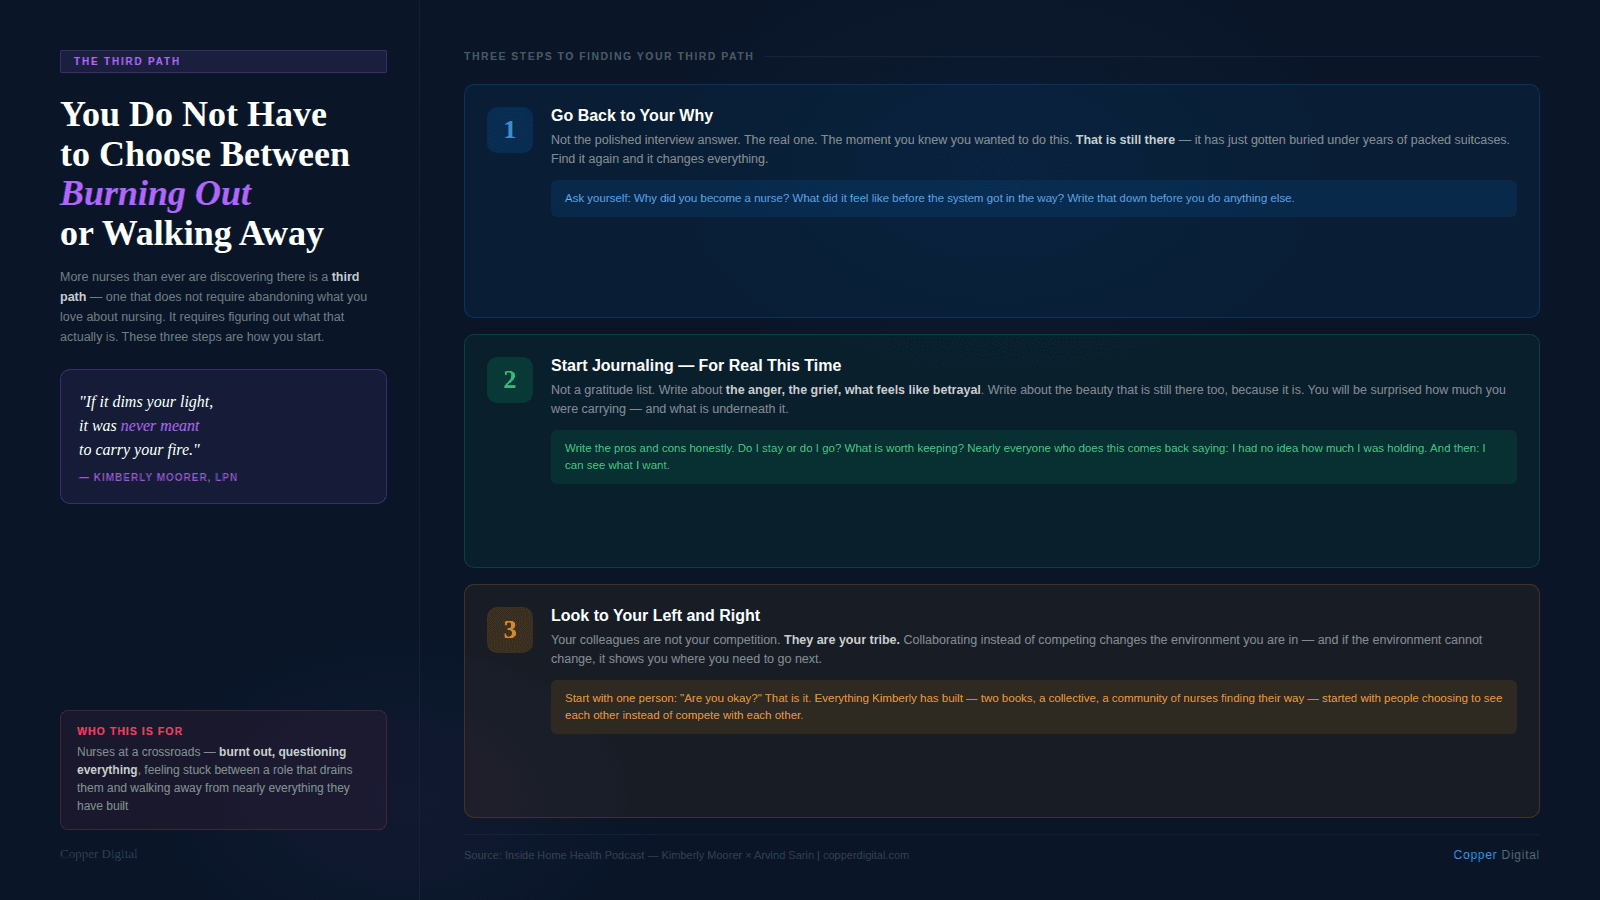Image resolution: width=1600 pixels, height=900 pixels.
Task: Click the 'More nurses than ever' intro paragraph
Action: pyautogui.click(x=214, y=307)
